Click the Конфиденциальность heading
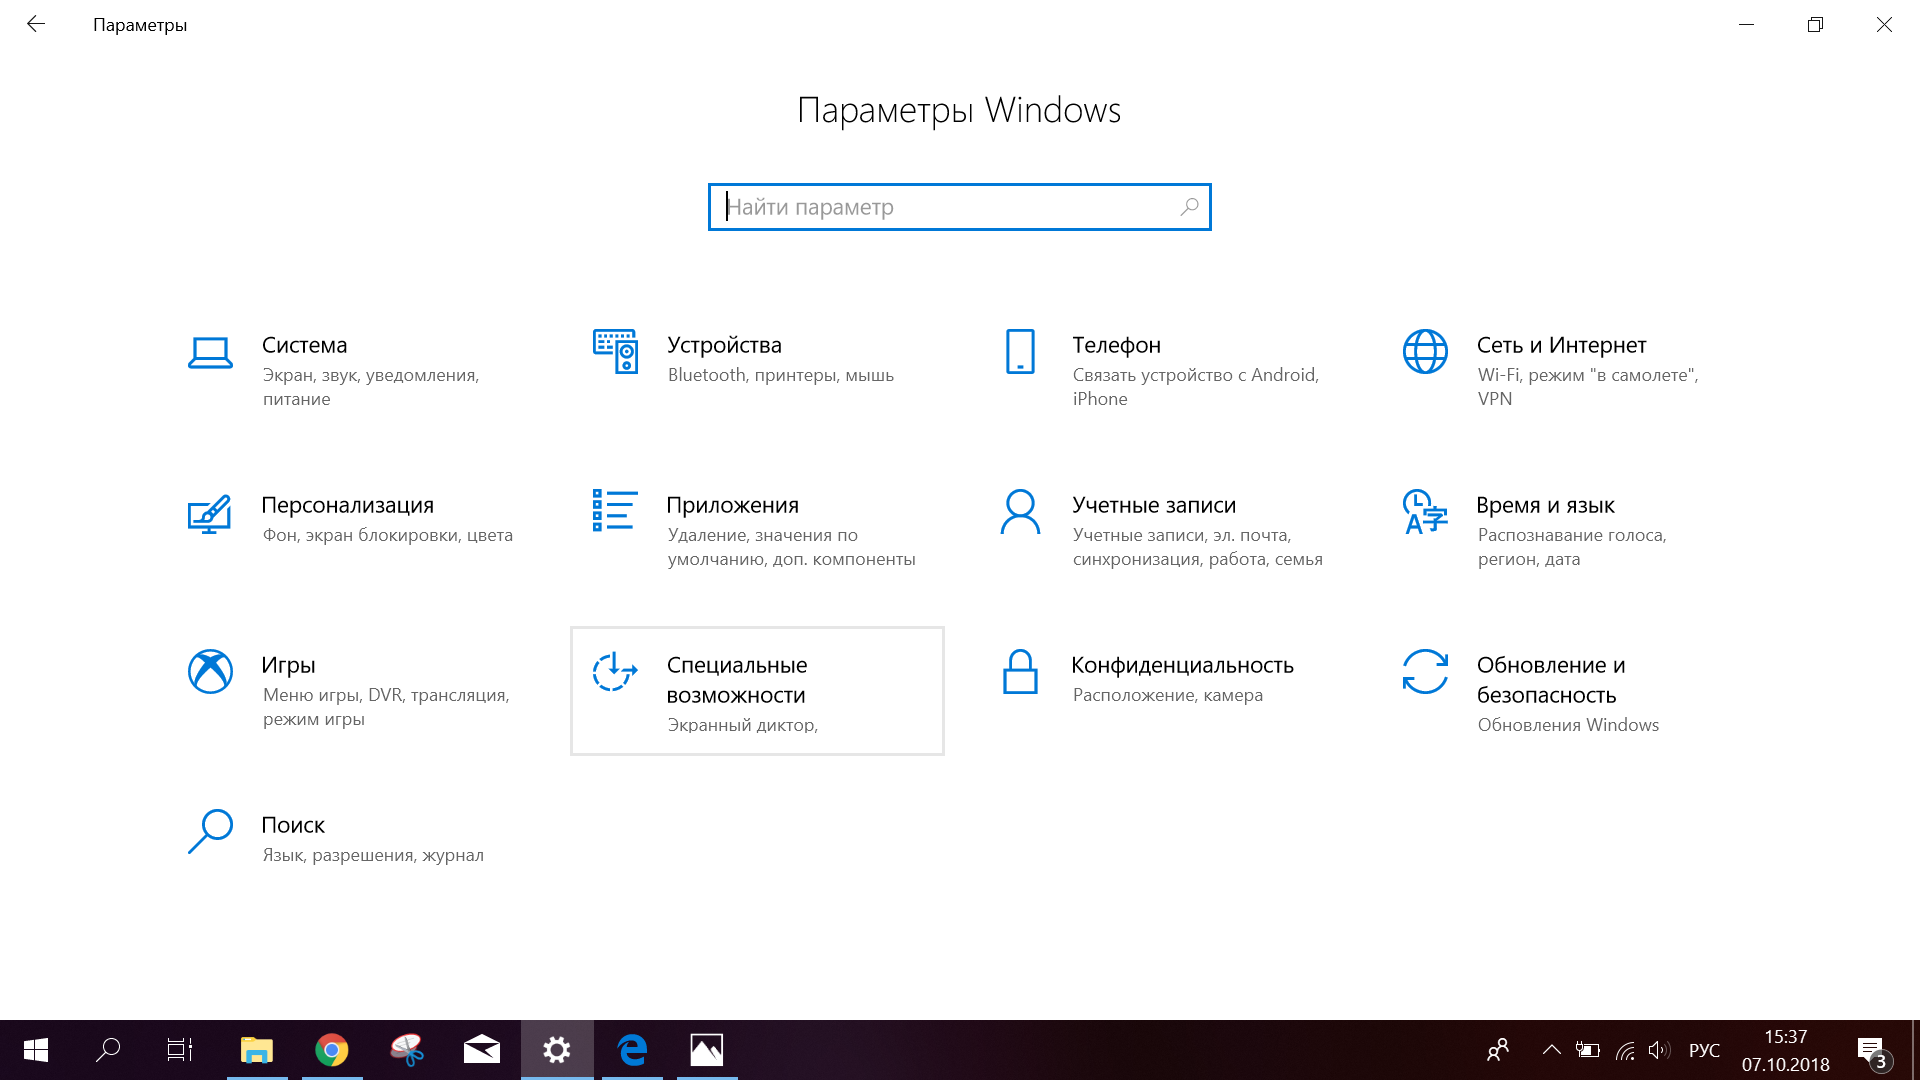Image resolution: width=1920 pixels, height=1080 pixels. [x=1183, y=665]
